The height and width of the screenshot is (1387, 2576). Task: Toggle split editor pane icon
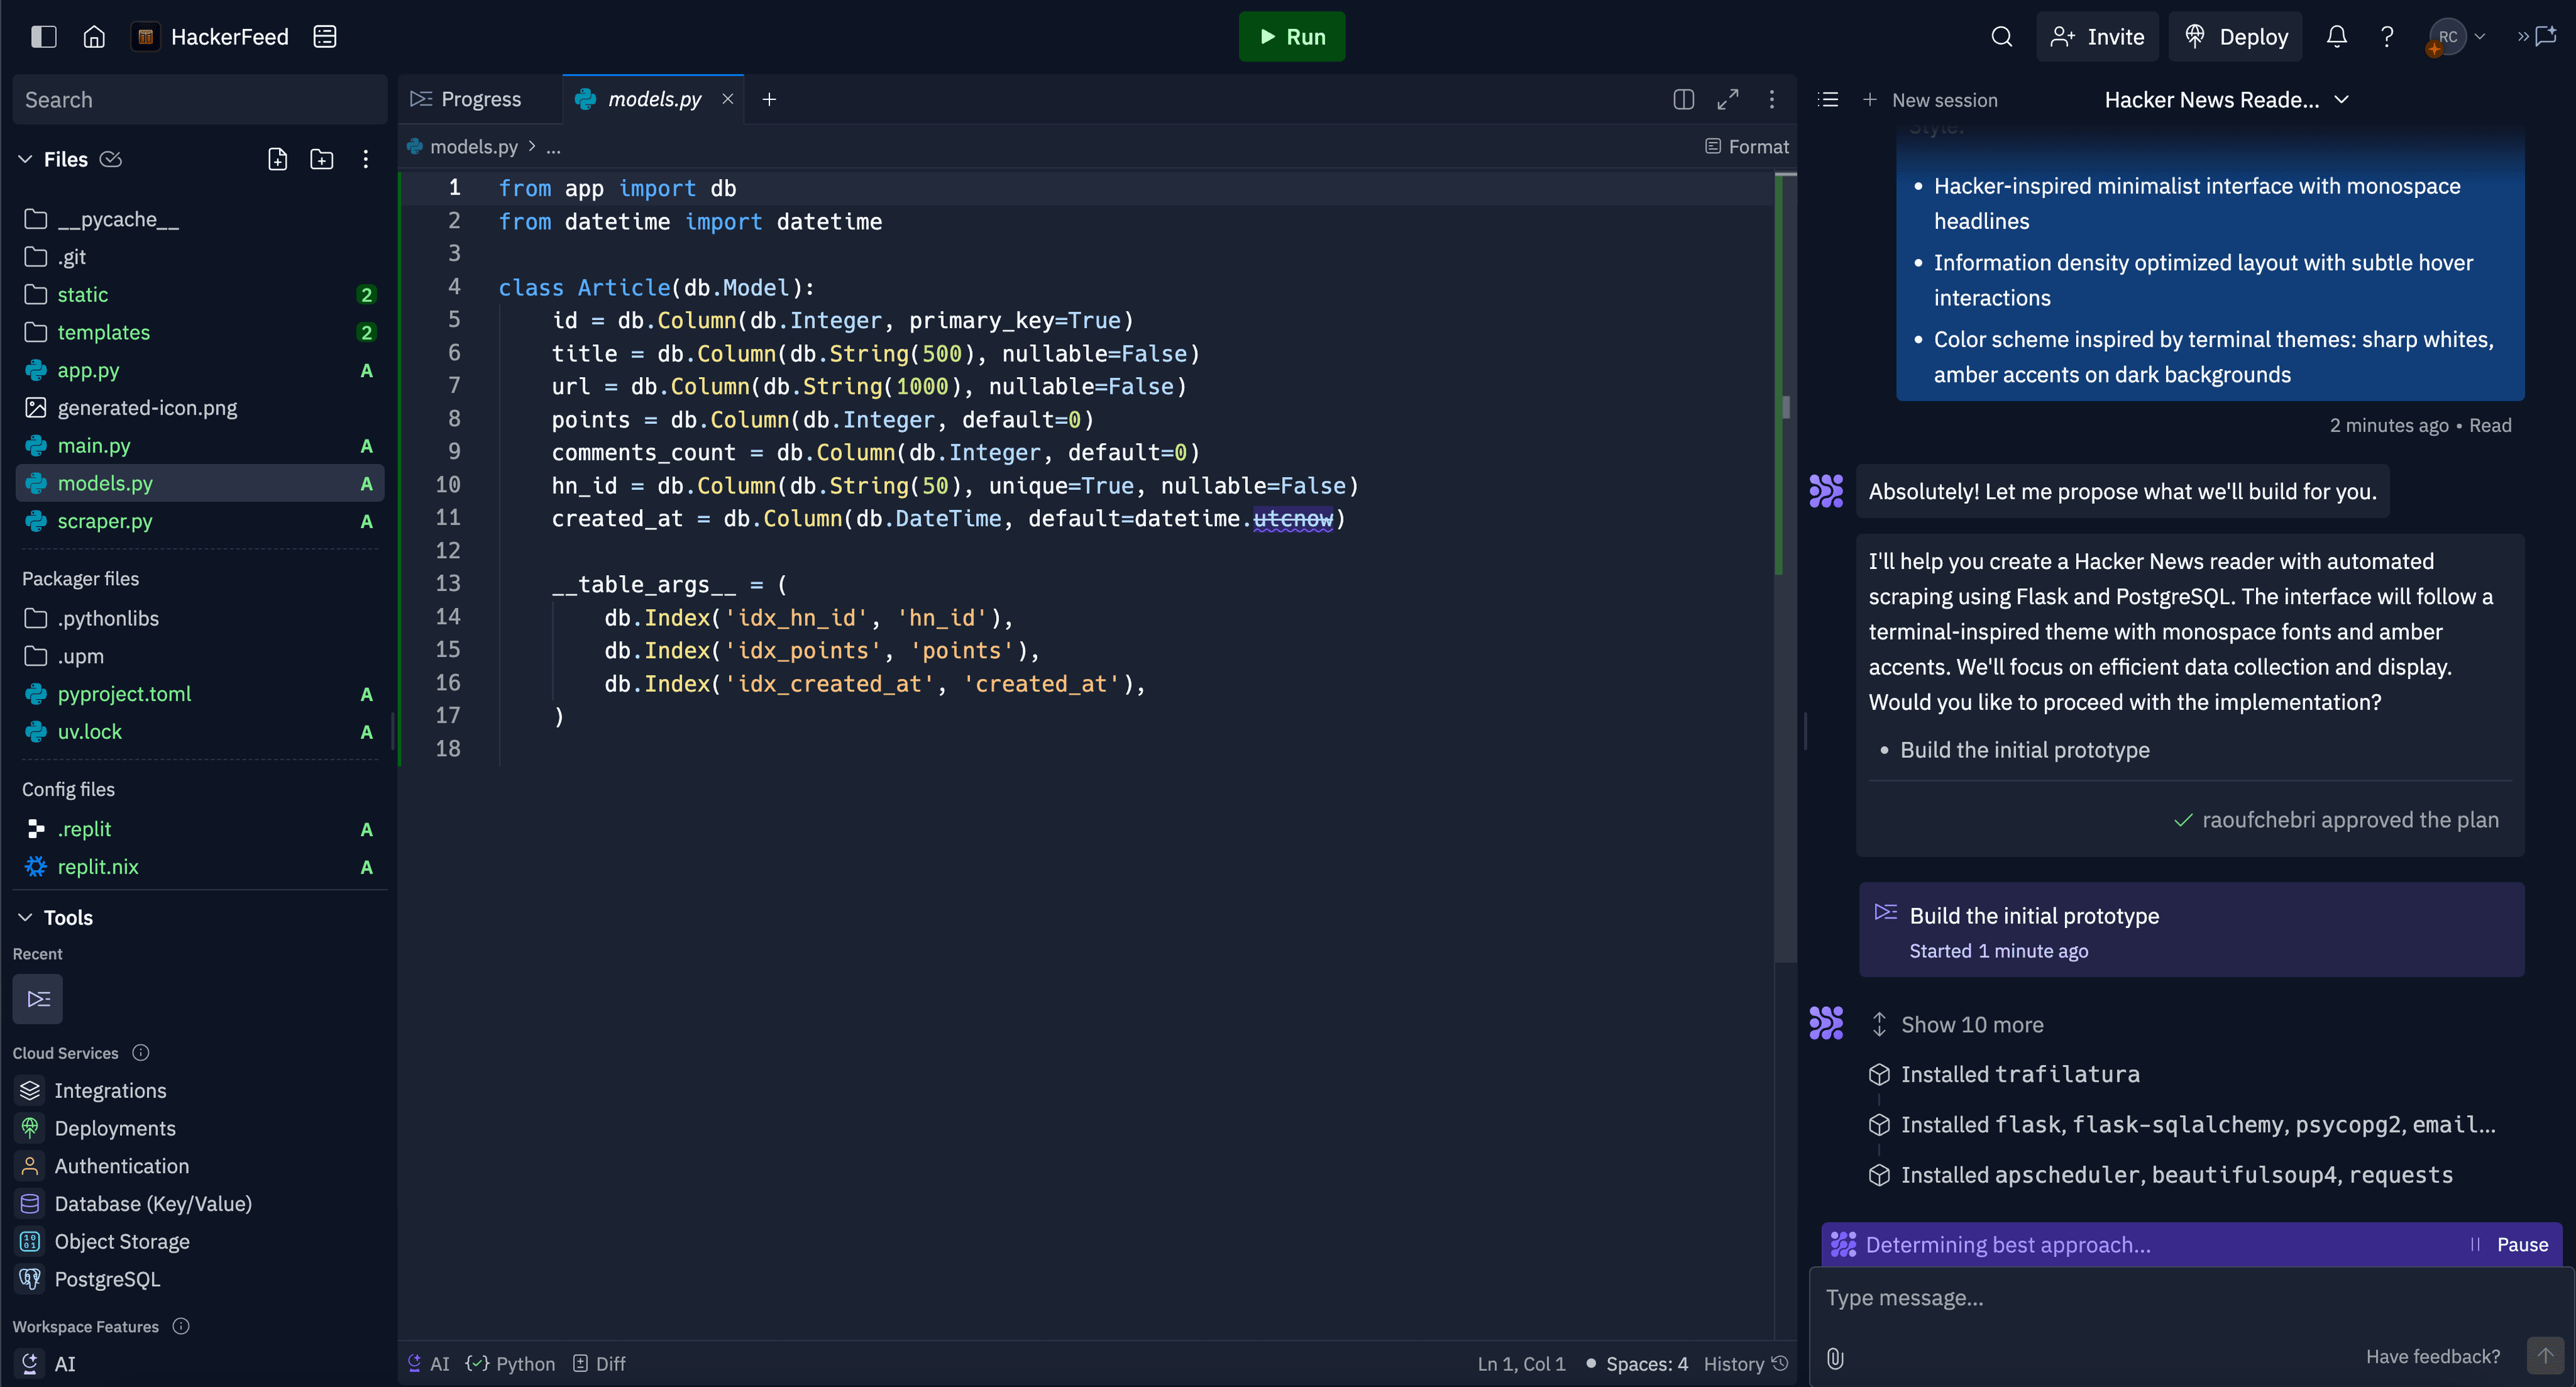(1683, 99)
